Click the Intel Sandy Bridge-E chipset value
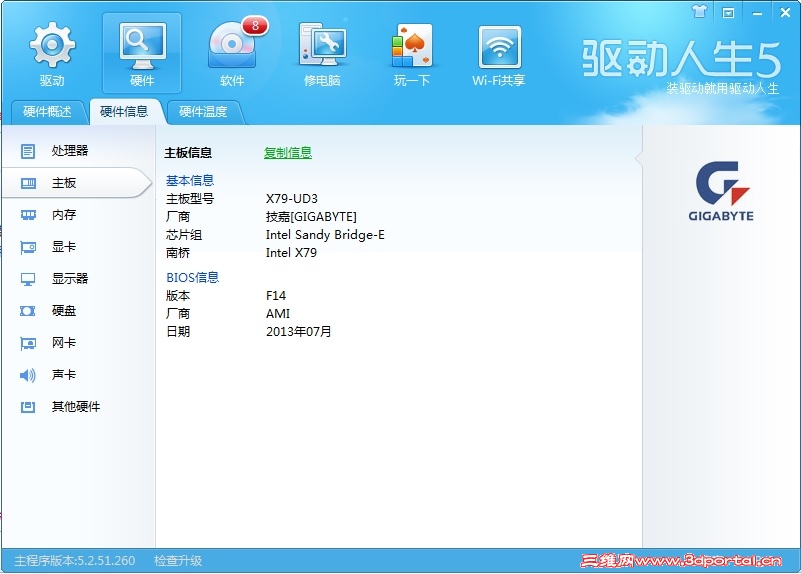This screenshot has width=801, height=574. pos(325,235)
